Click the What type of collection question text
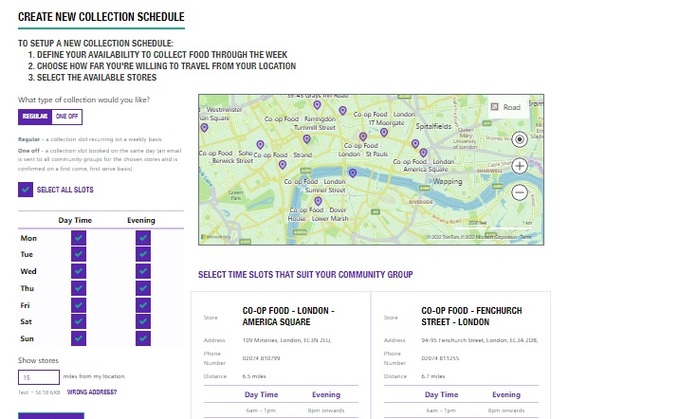The width and height of the screenshot is (679, 419). 84,100
